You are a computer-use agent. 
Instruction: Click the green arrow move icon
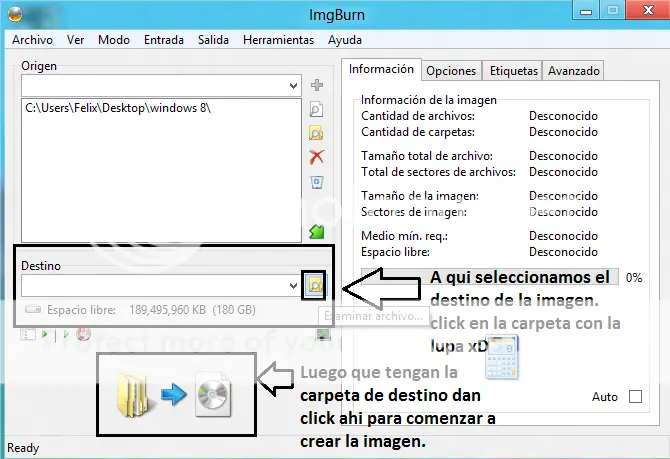point(317,232)
